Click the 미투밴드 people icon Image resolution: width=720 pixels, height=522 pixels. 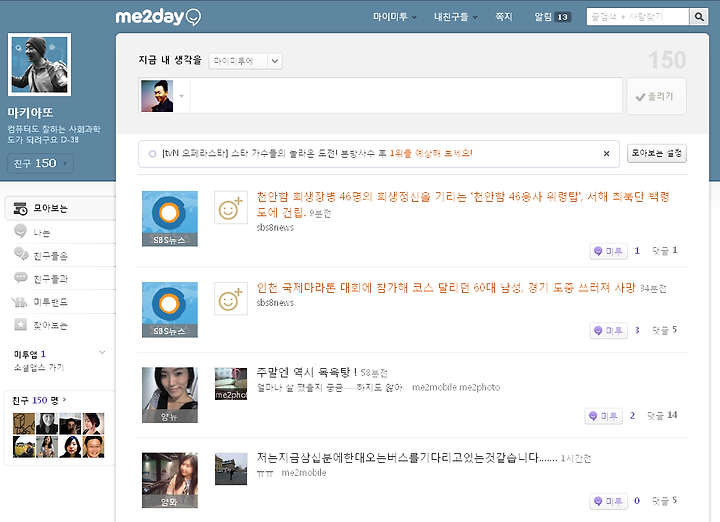[19, 302]
